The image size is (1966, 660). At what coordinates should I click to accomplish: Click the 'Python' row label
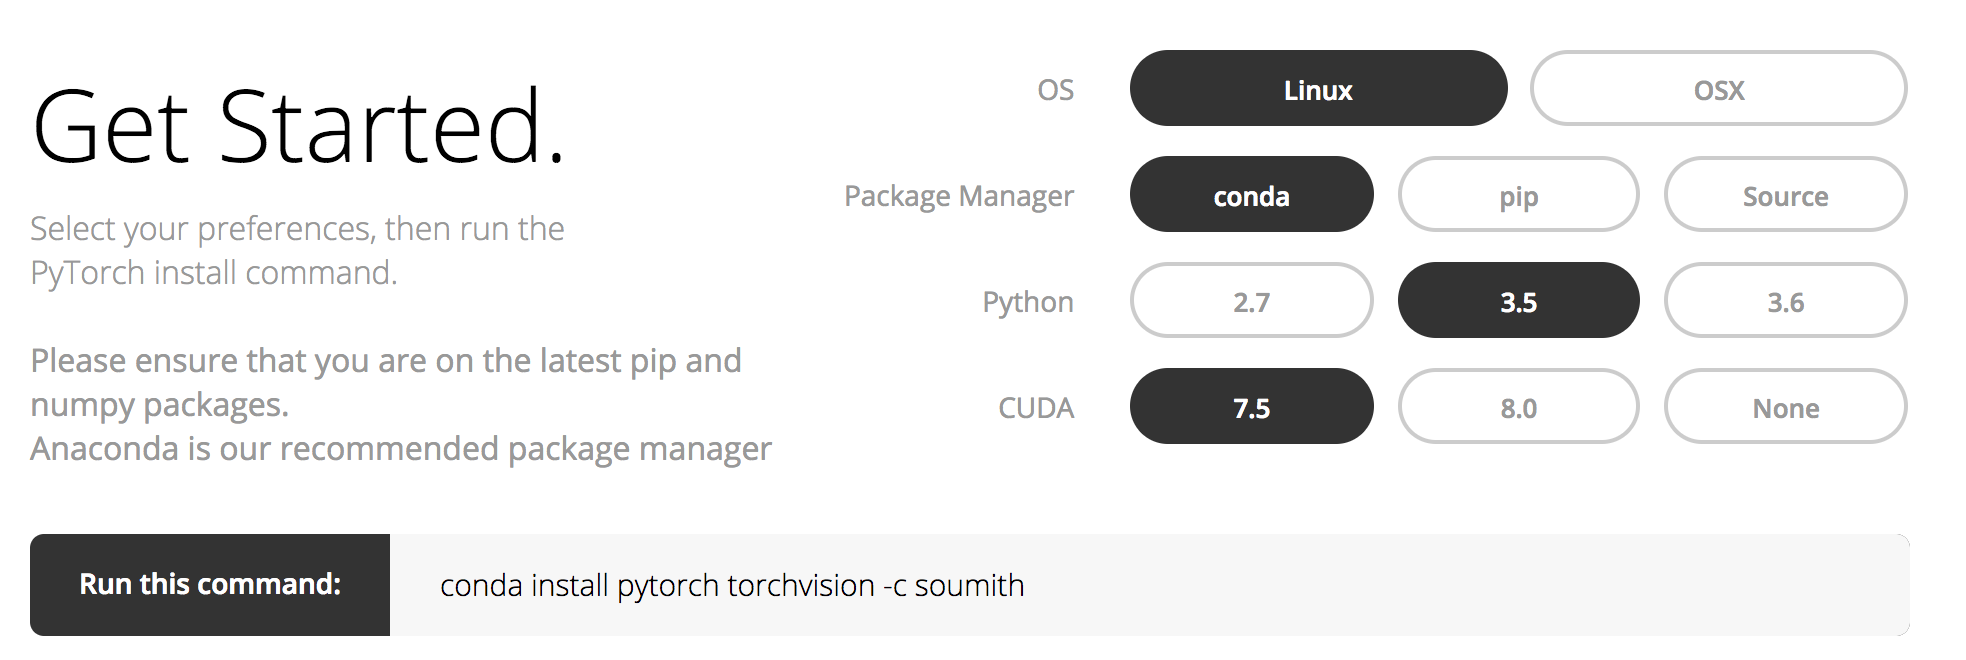1027,302
